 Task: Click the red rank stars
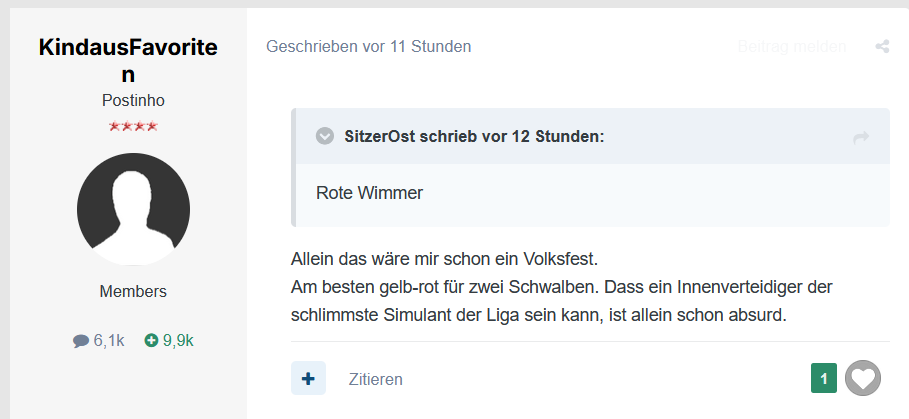click(133, 126)
